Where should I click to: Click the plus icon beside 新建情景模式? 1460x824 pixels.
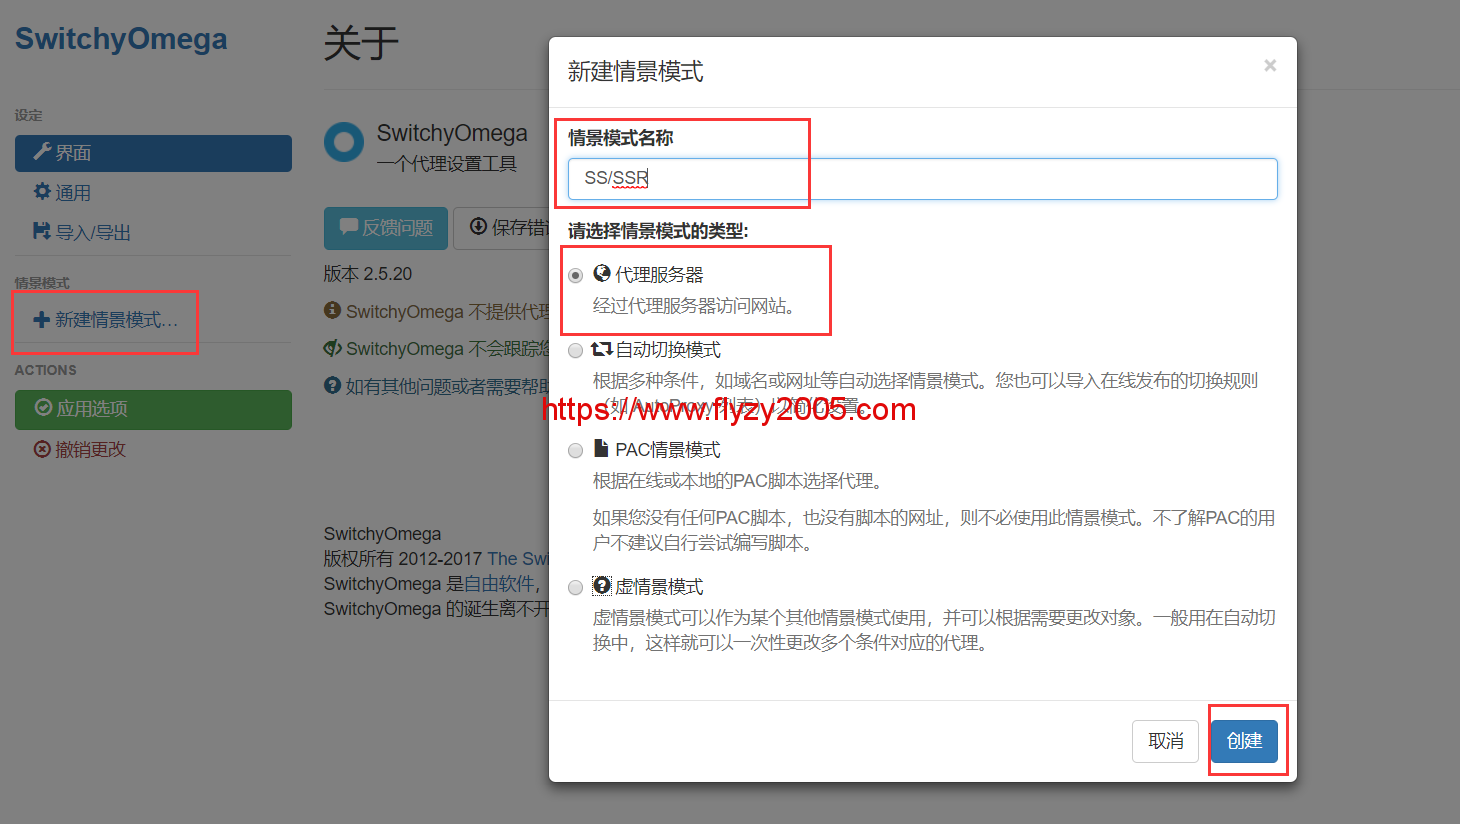pyautogui.click(x=42, y=320)
